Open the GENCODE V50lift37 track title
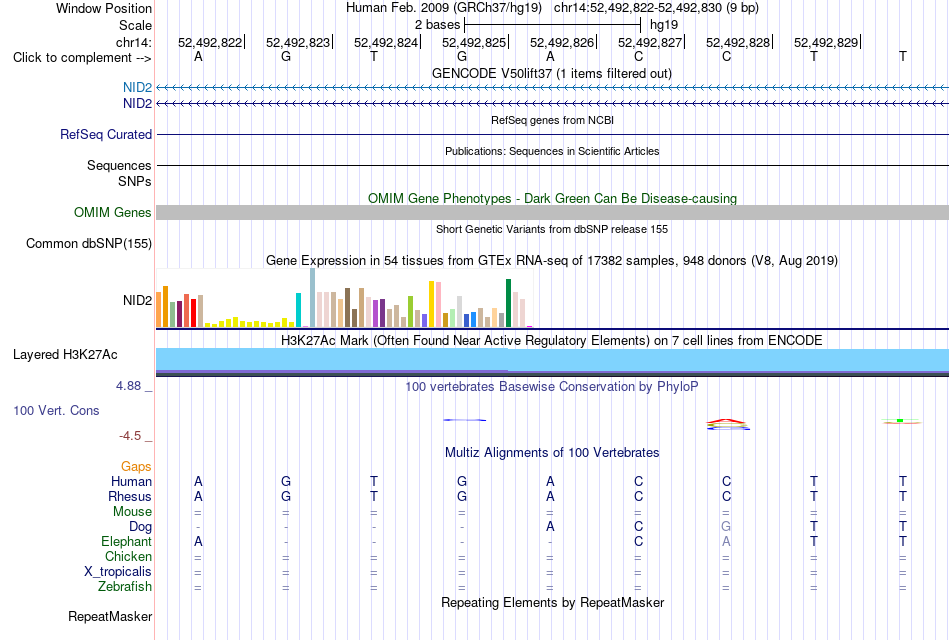Image resolution: width=950 pixels, height=640 pixels. click(x=552, y=73)
